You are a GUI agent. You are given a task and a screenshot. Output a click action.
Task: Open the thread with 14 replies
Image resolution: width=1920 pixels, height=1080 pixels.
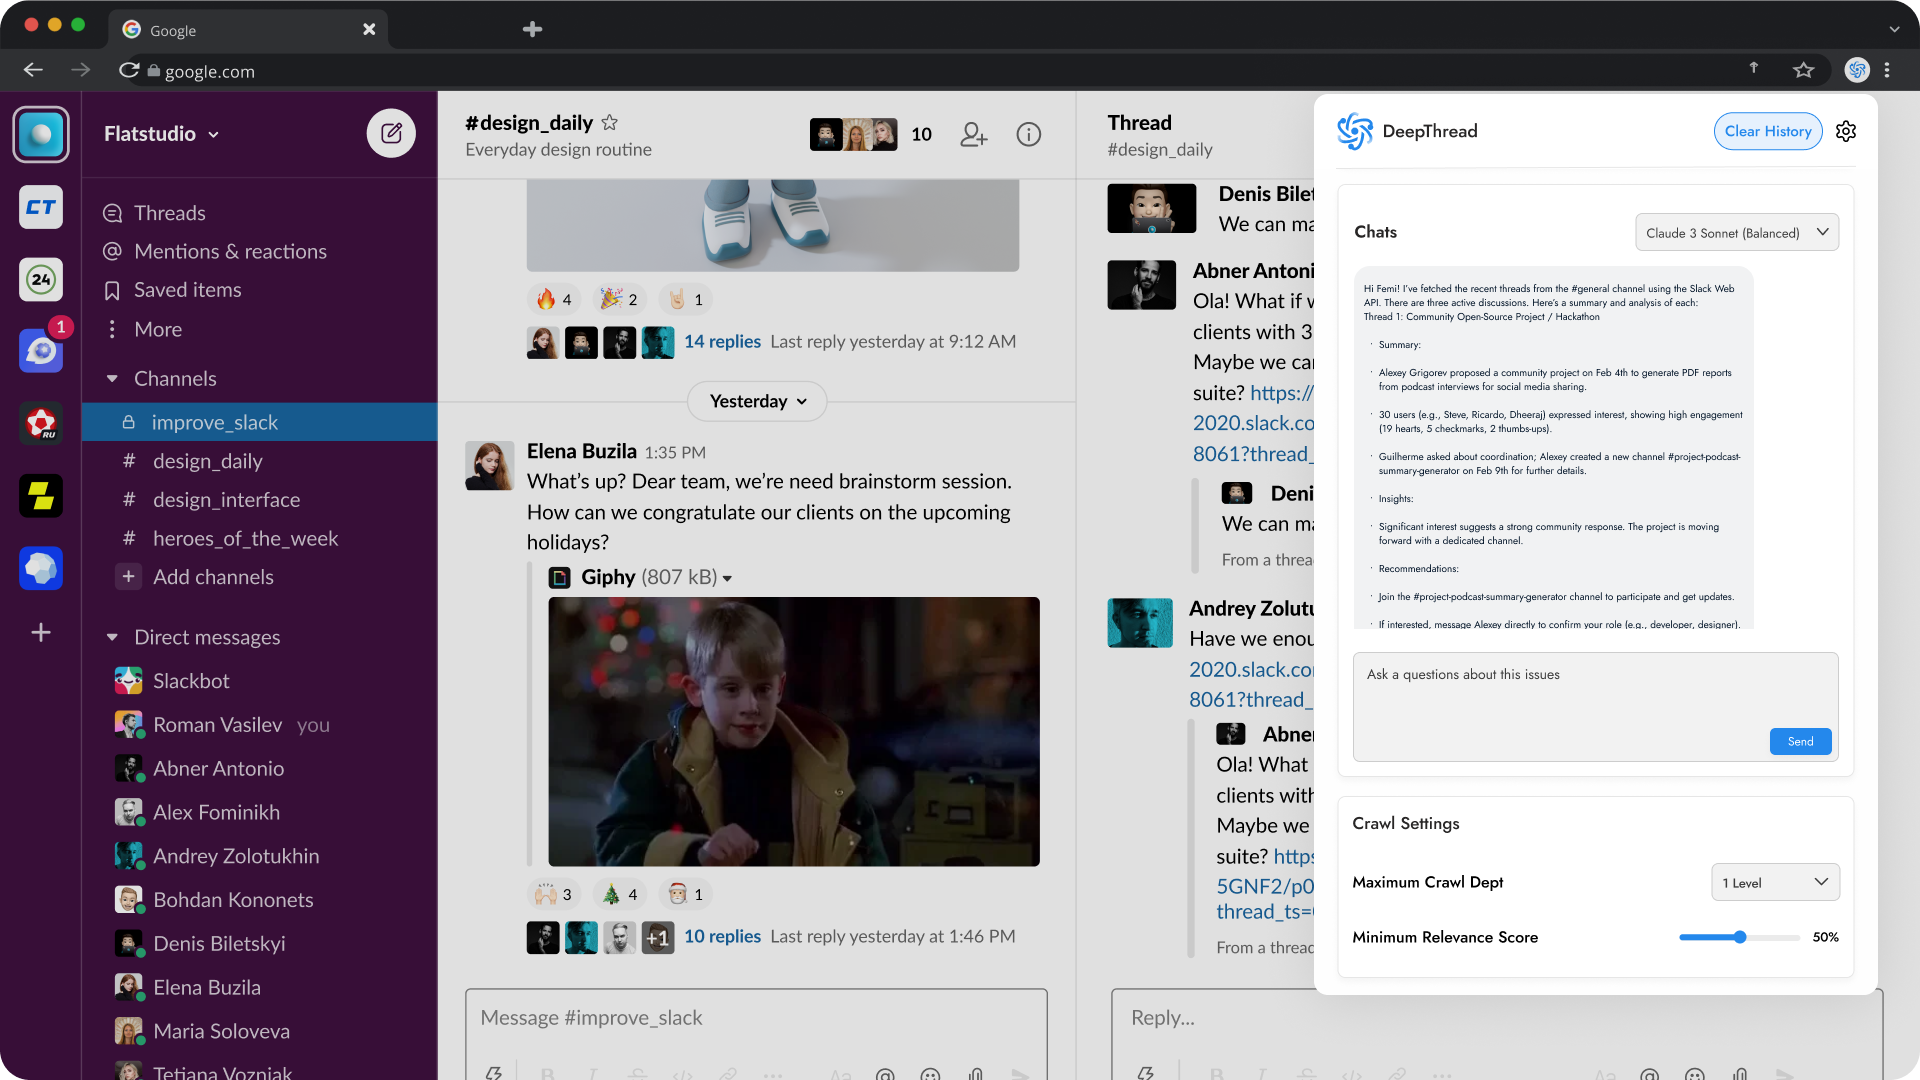[722, 341]
